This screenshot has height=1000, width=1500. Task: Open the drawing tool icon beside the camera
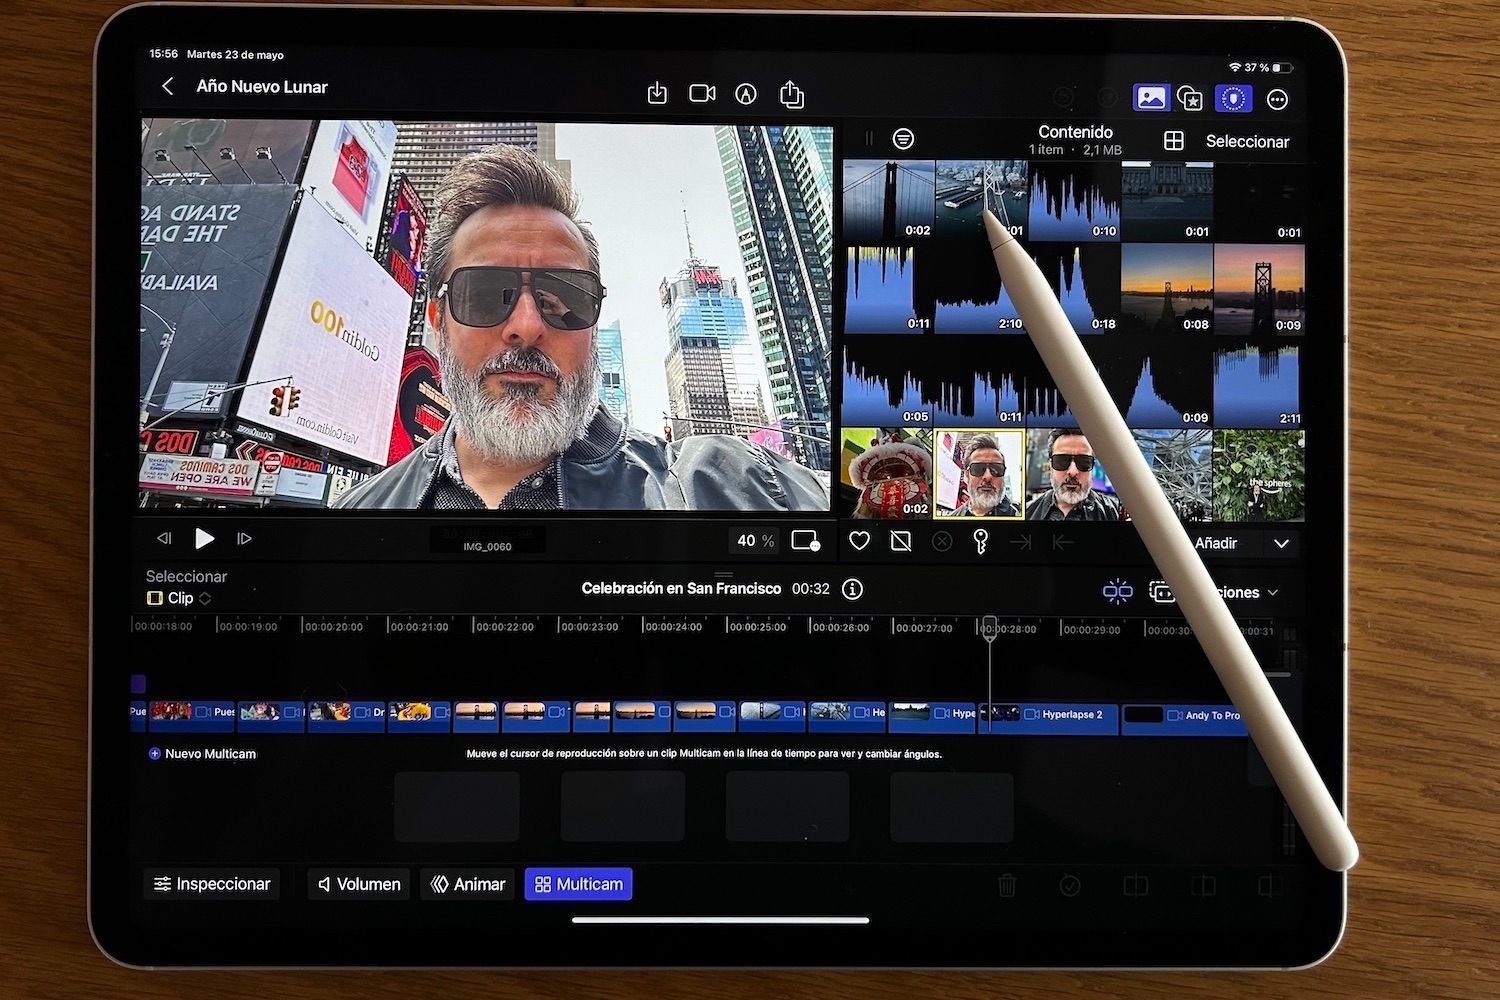(746, 92)
